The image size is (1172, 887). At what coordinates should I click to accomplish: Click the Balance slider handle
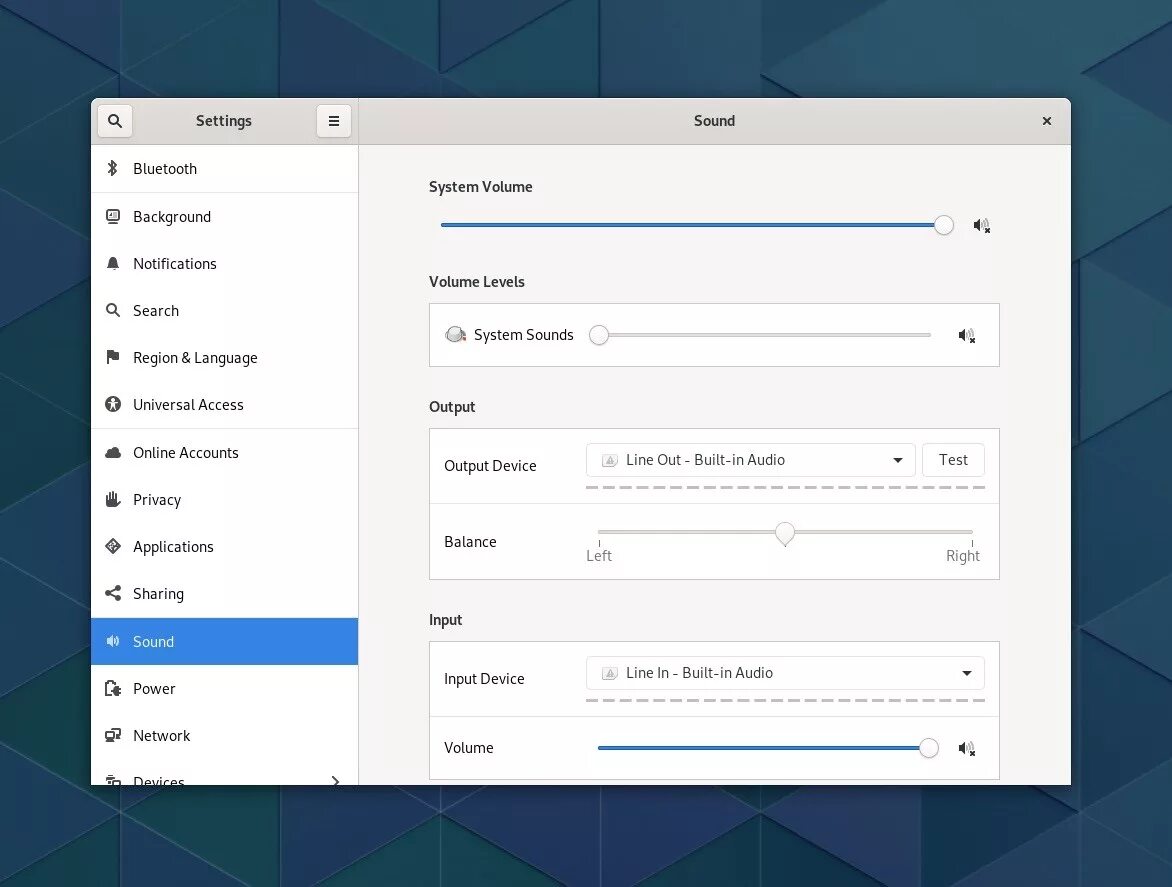point(785,534)
